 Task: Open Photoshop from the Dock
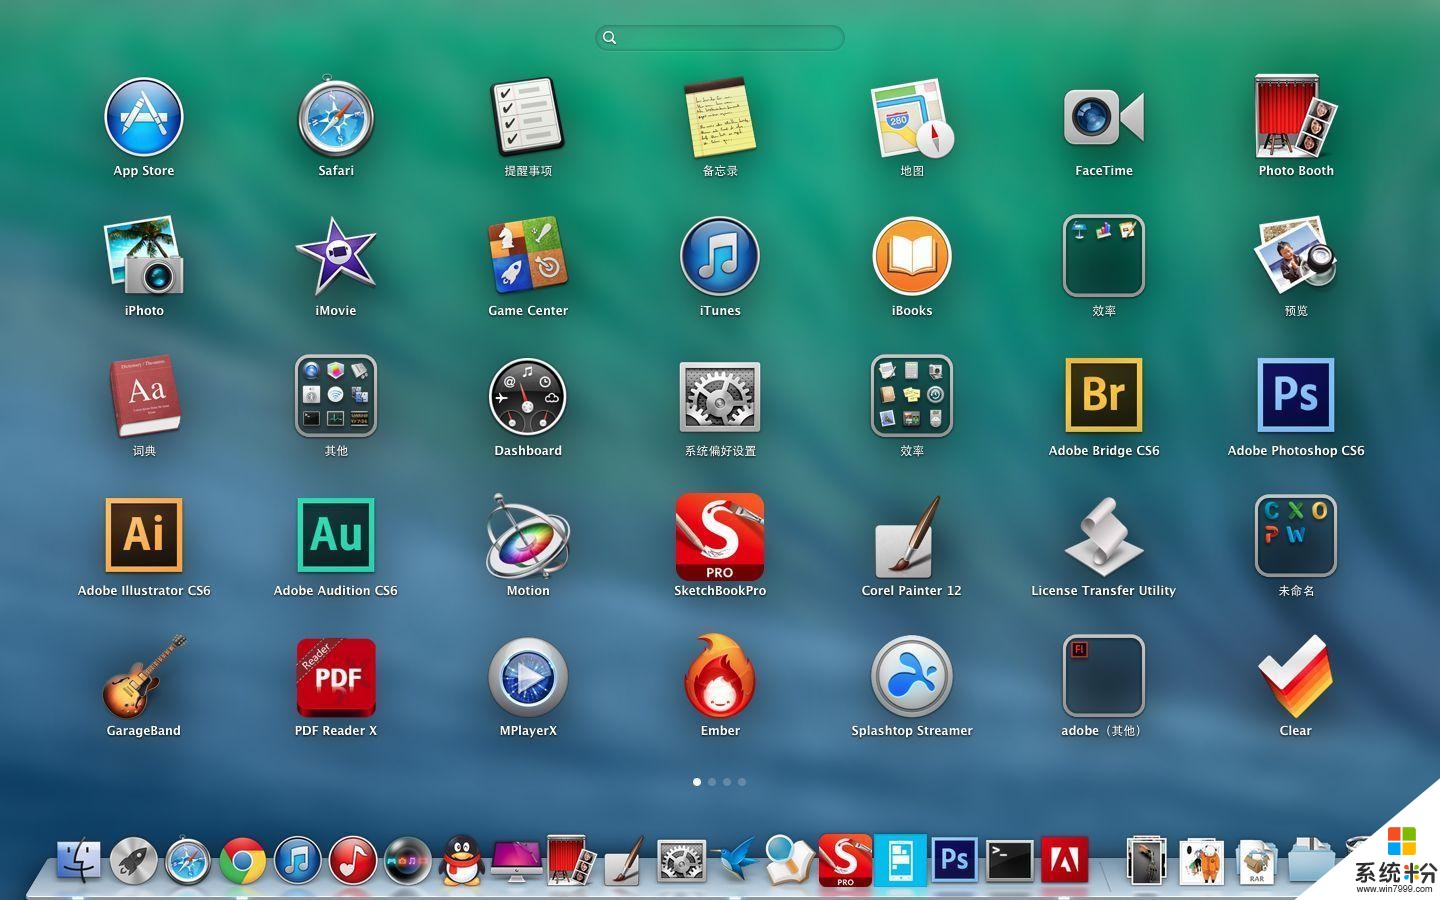(955, 860)
